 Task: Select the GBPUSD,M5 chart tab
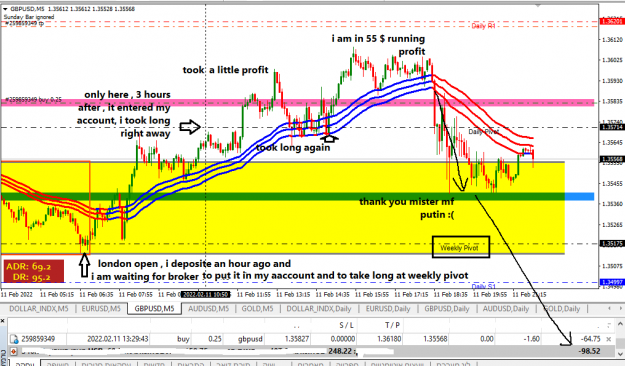point(154,309)
